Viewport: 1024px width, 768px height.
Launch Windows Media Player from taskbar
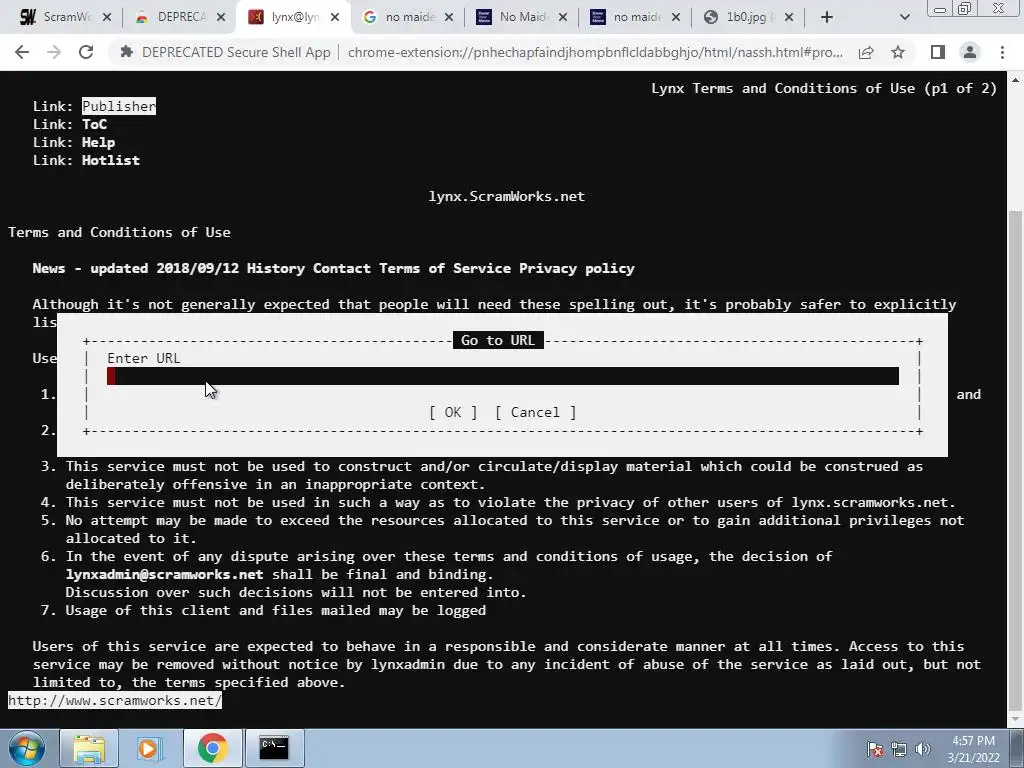pyautogui.click(x=150, y=748)
